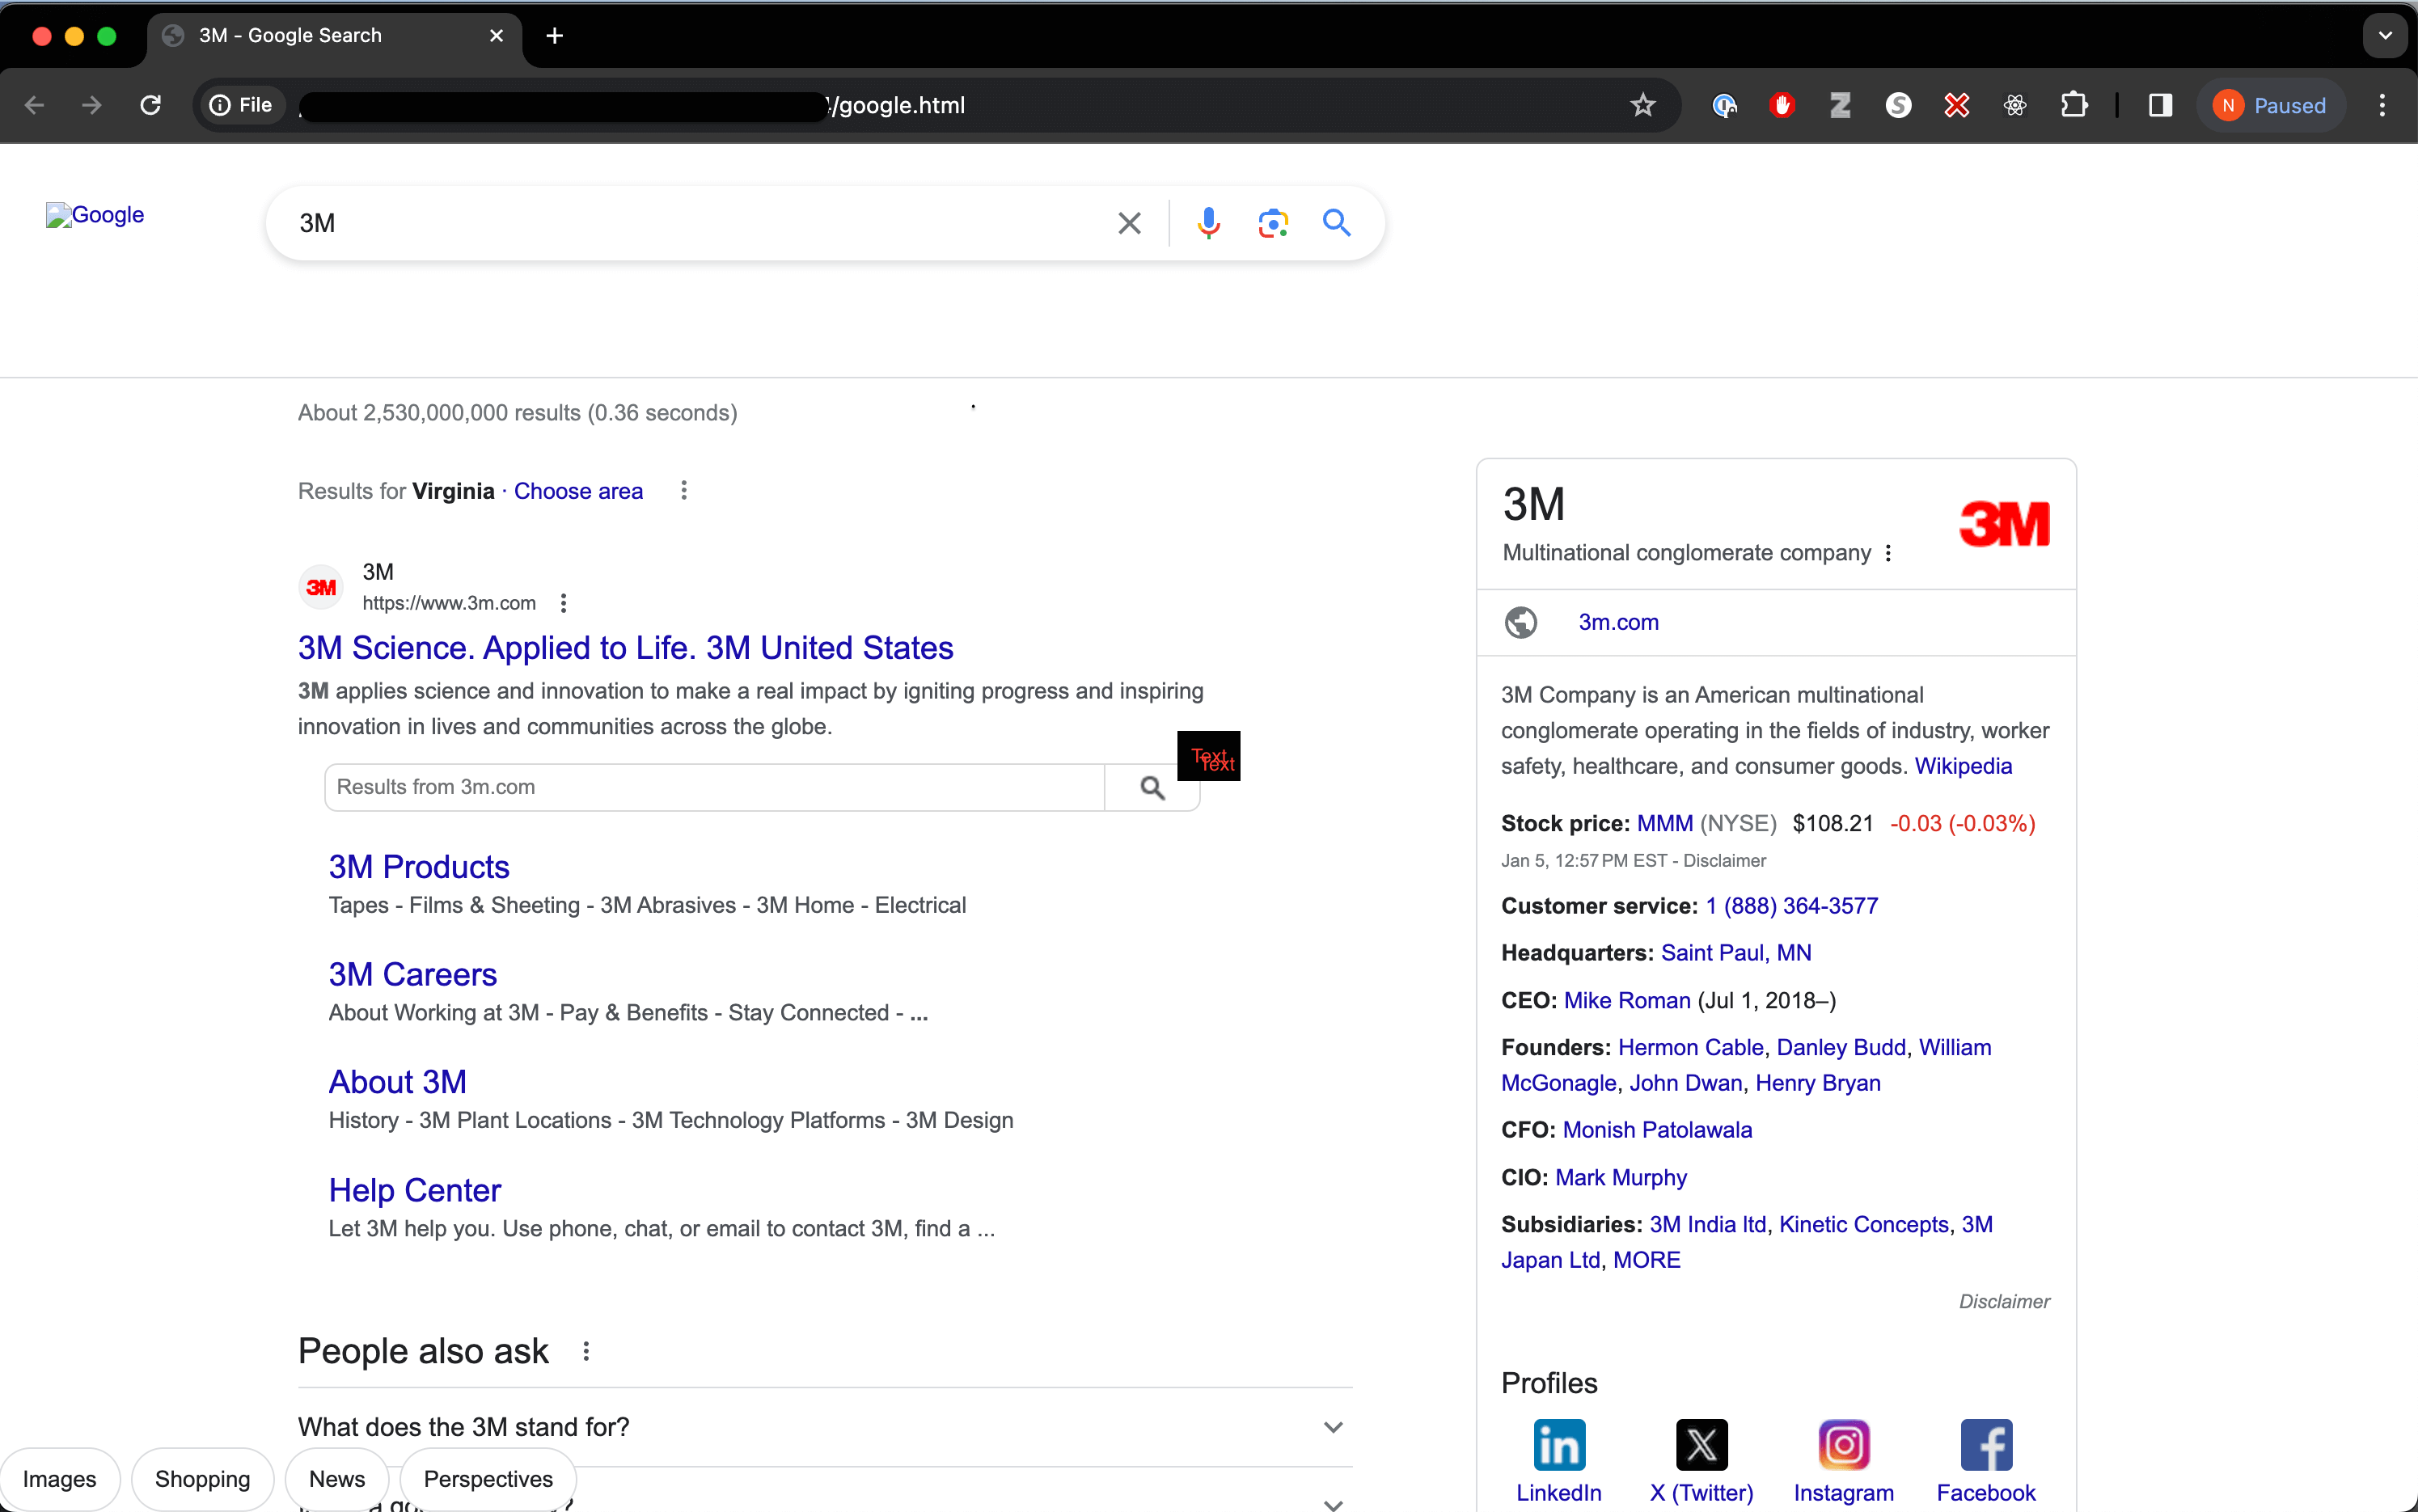
Task: Click the Z extension icon
Action: pos(1840,105)
